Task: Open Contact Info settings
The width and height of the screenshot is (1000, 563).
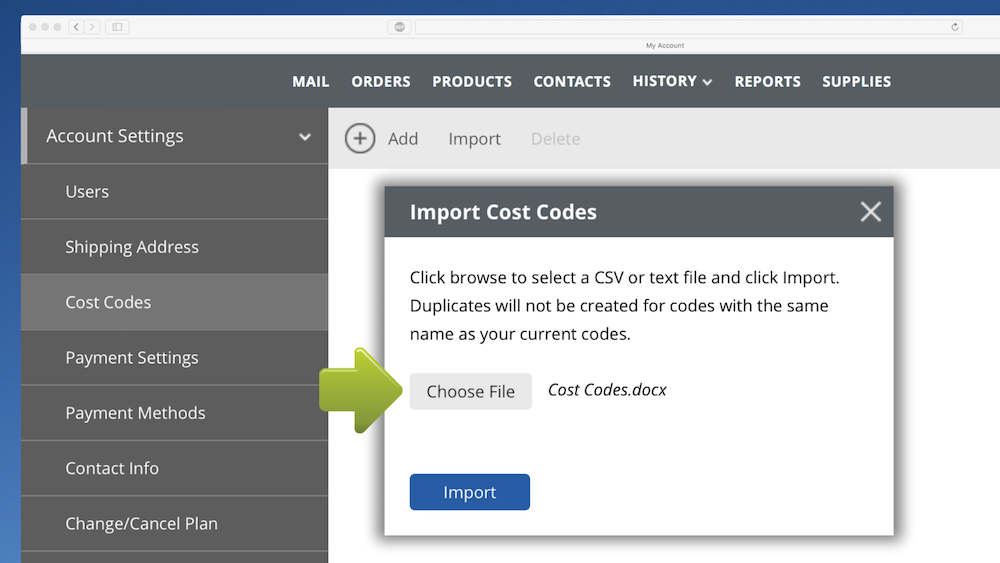Action: click(x=175, y=468)
